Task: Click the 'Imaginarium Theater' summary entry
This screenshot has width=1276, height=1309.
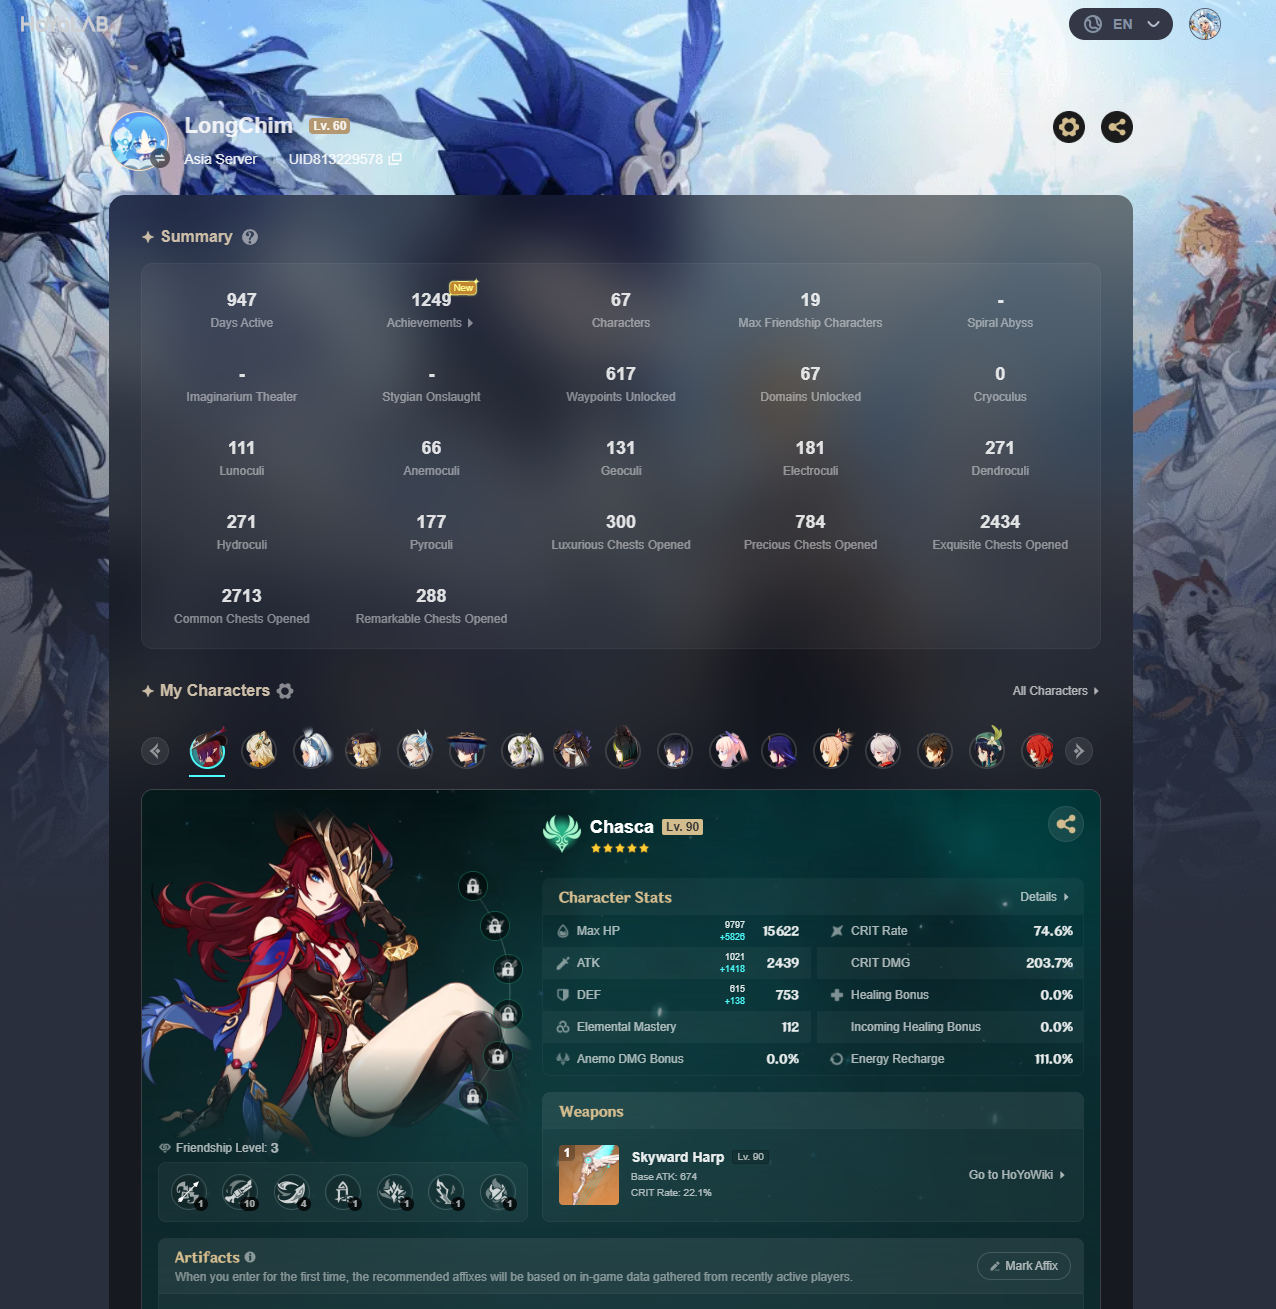Action: pos(242,384)
